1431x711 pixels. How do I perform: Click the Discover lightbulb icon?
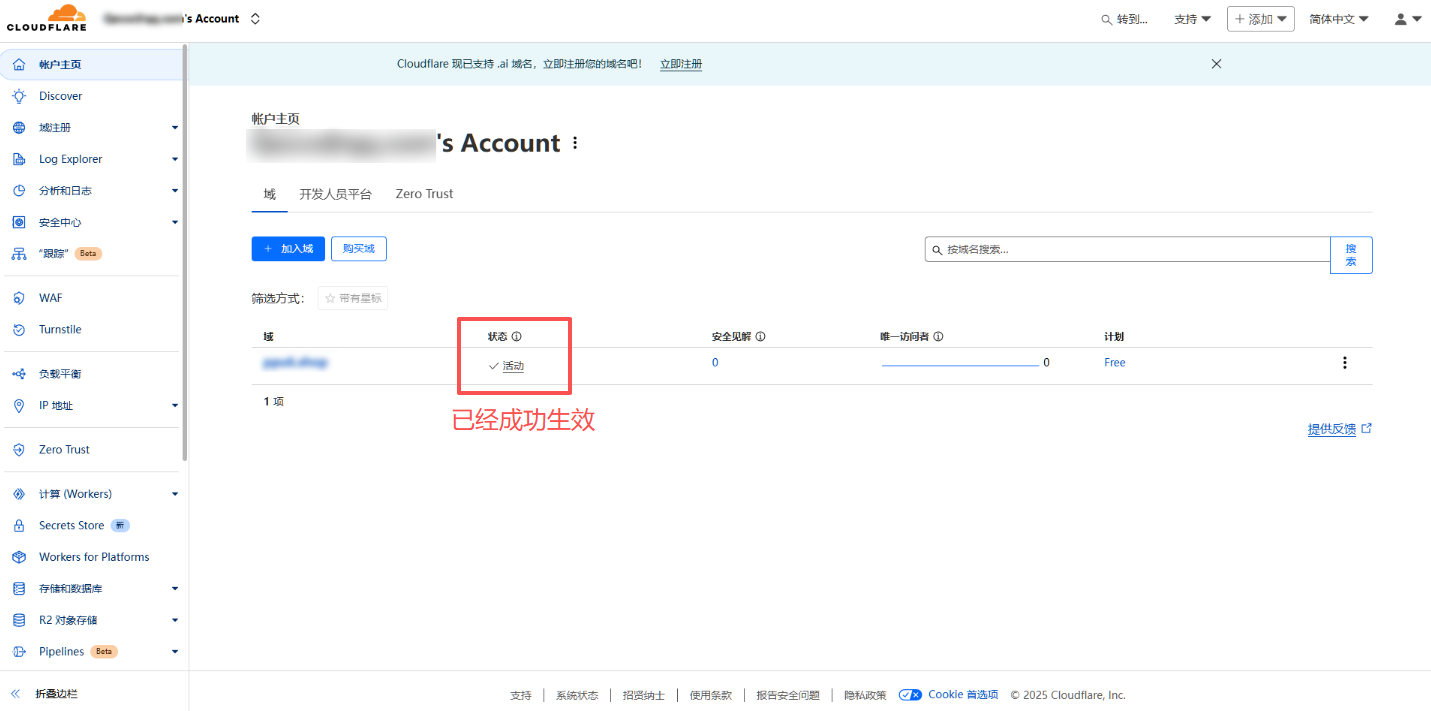[x=18, y=96]
